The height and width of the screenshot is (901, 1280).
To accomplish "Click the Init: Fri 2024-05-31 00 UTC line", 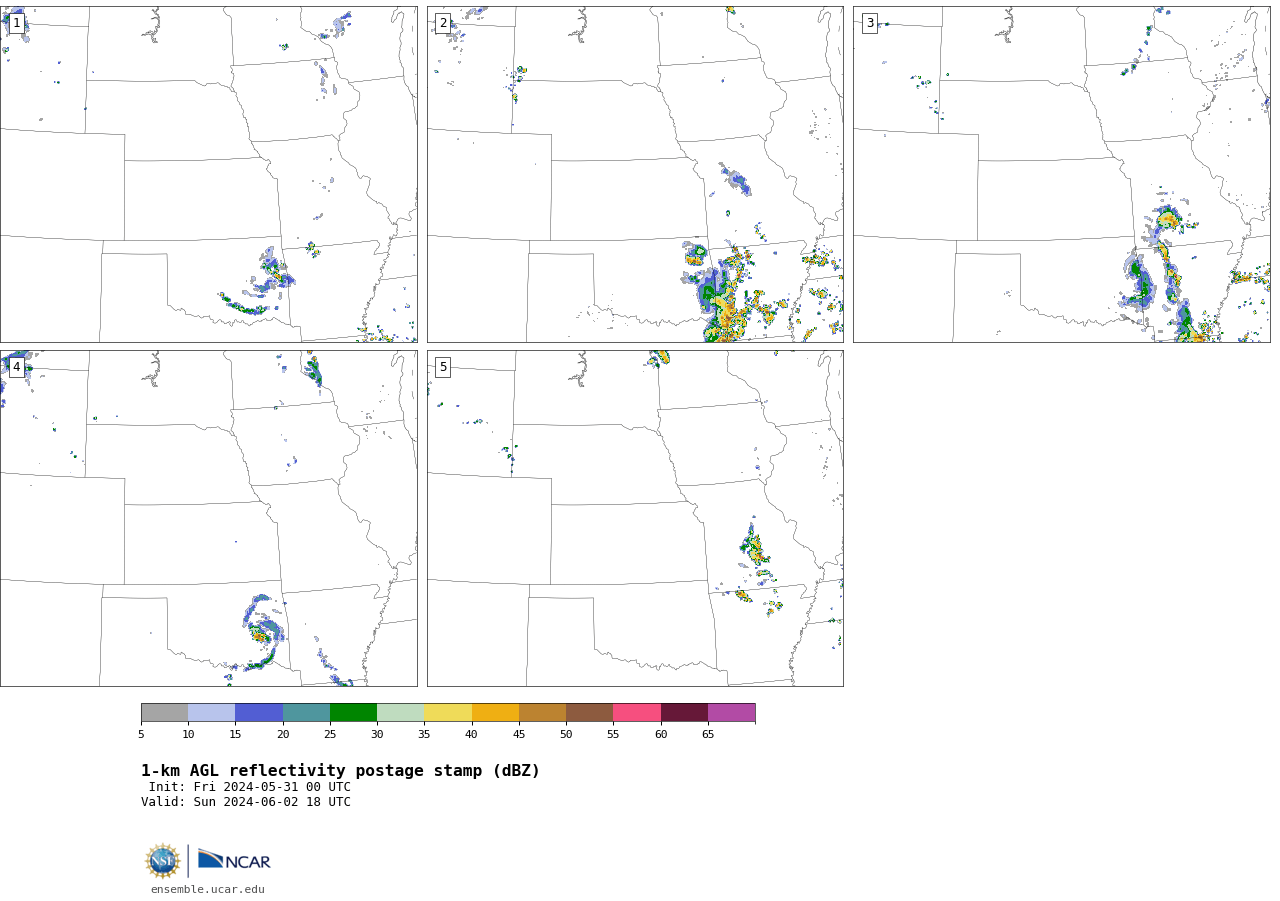I will coord(250,787).
